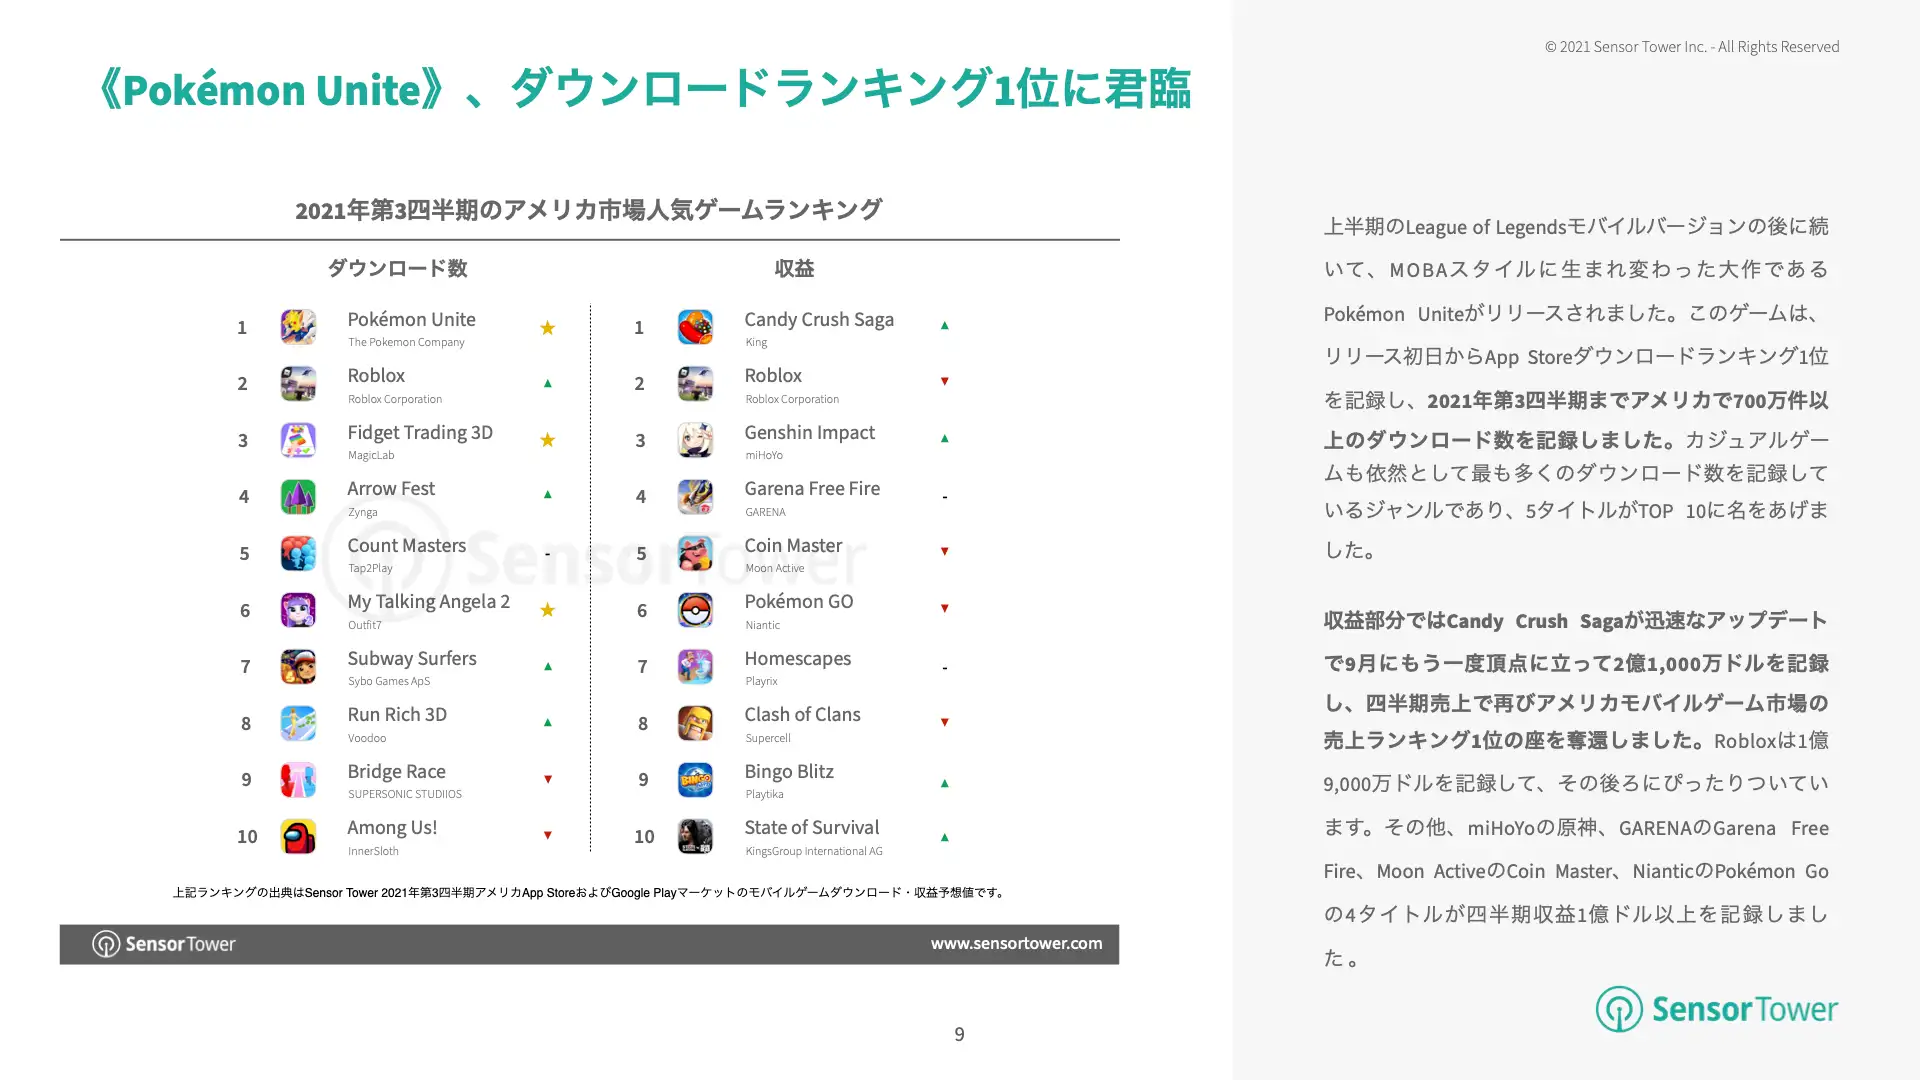Screen dimensions: 1920x1080
Task: Click the text Bingo Blitz
Action: [x=788, y=771]
